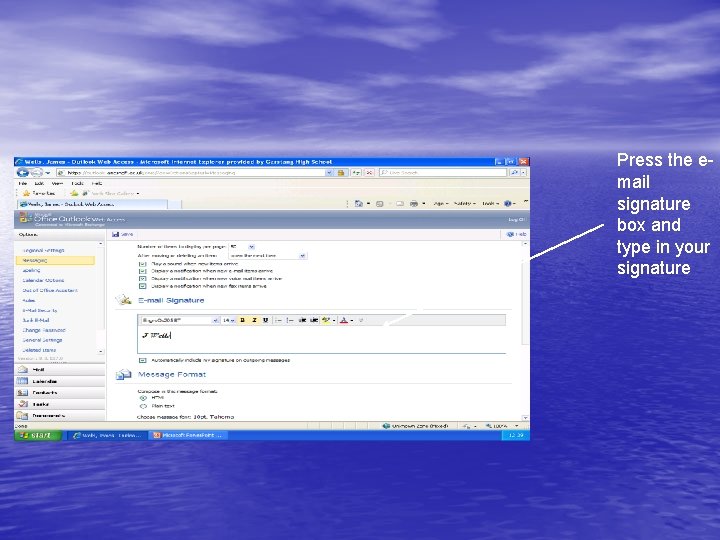Image resolution: width=720 pixels, height=540 pixels.
Task: Open the Calendar navigation button
Action: pyautogui.click(x=60, y=381)
